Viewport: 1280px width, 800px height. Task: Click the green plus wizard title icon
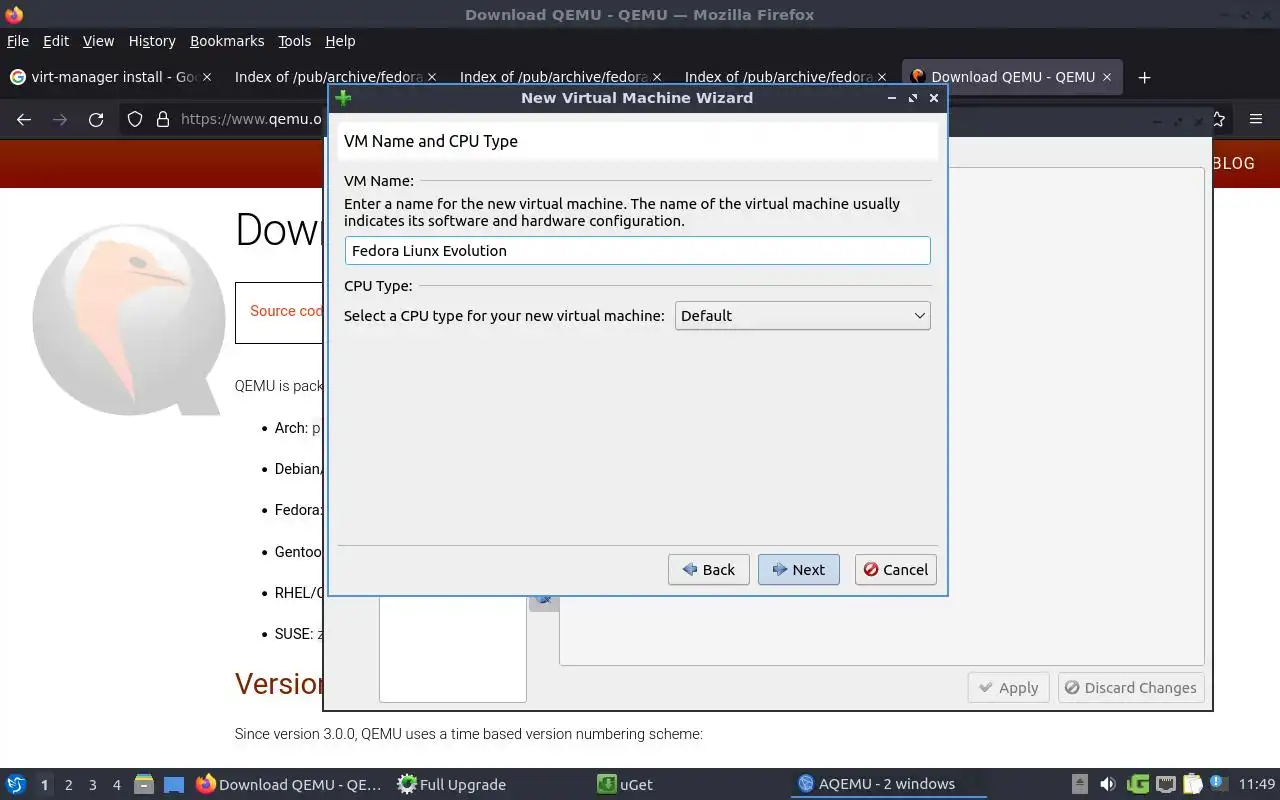[x=343, y=98]
